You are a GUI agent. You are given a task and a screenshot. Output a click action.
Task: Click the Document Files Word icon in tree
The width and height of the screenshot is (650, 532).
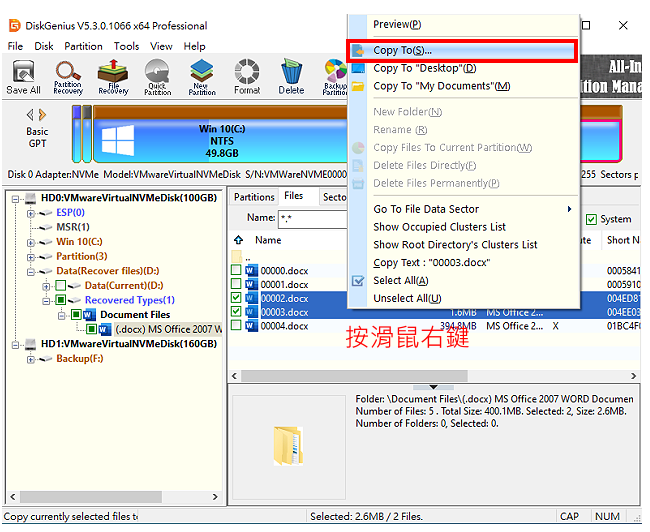[90, 315]
